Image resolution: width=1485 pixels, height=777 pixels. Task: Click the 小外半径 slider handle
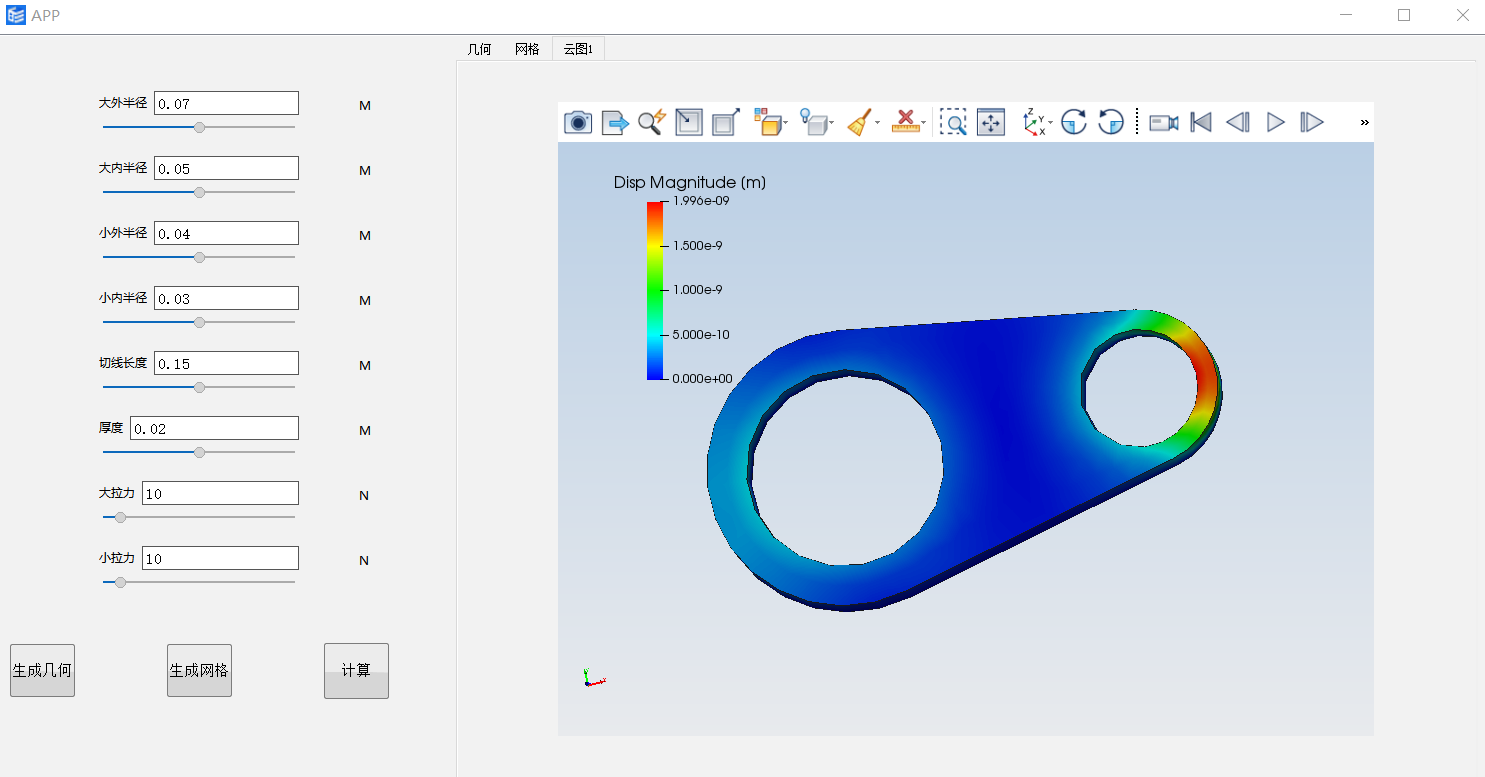point(199,257)
